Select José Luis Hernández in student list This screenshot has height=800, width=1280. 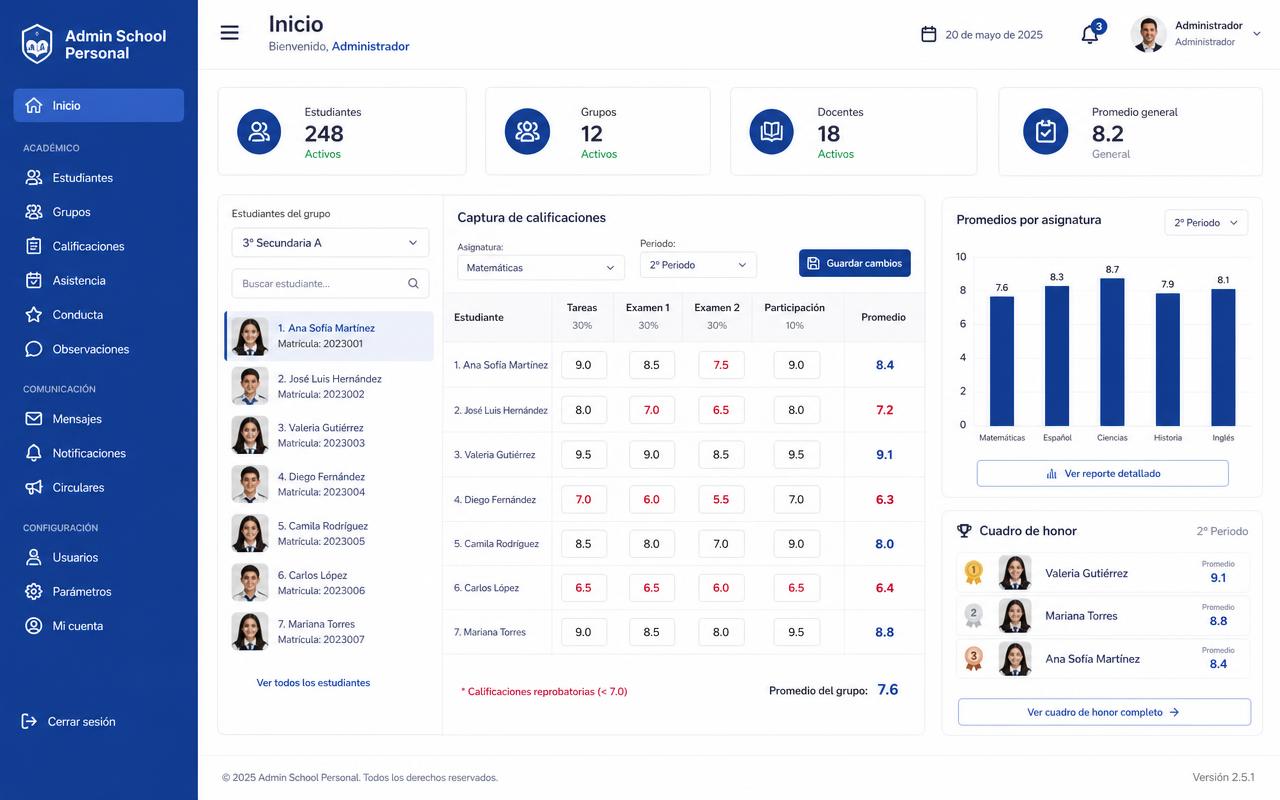tap(329, 386)
